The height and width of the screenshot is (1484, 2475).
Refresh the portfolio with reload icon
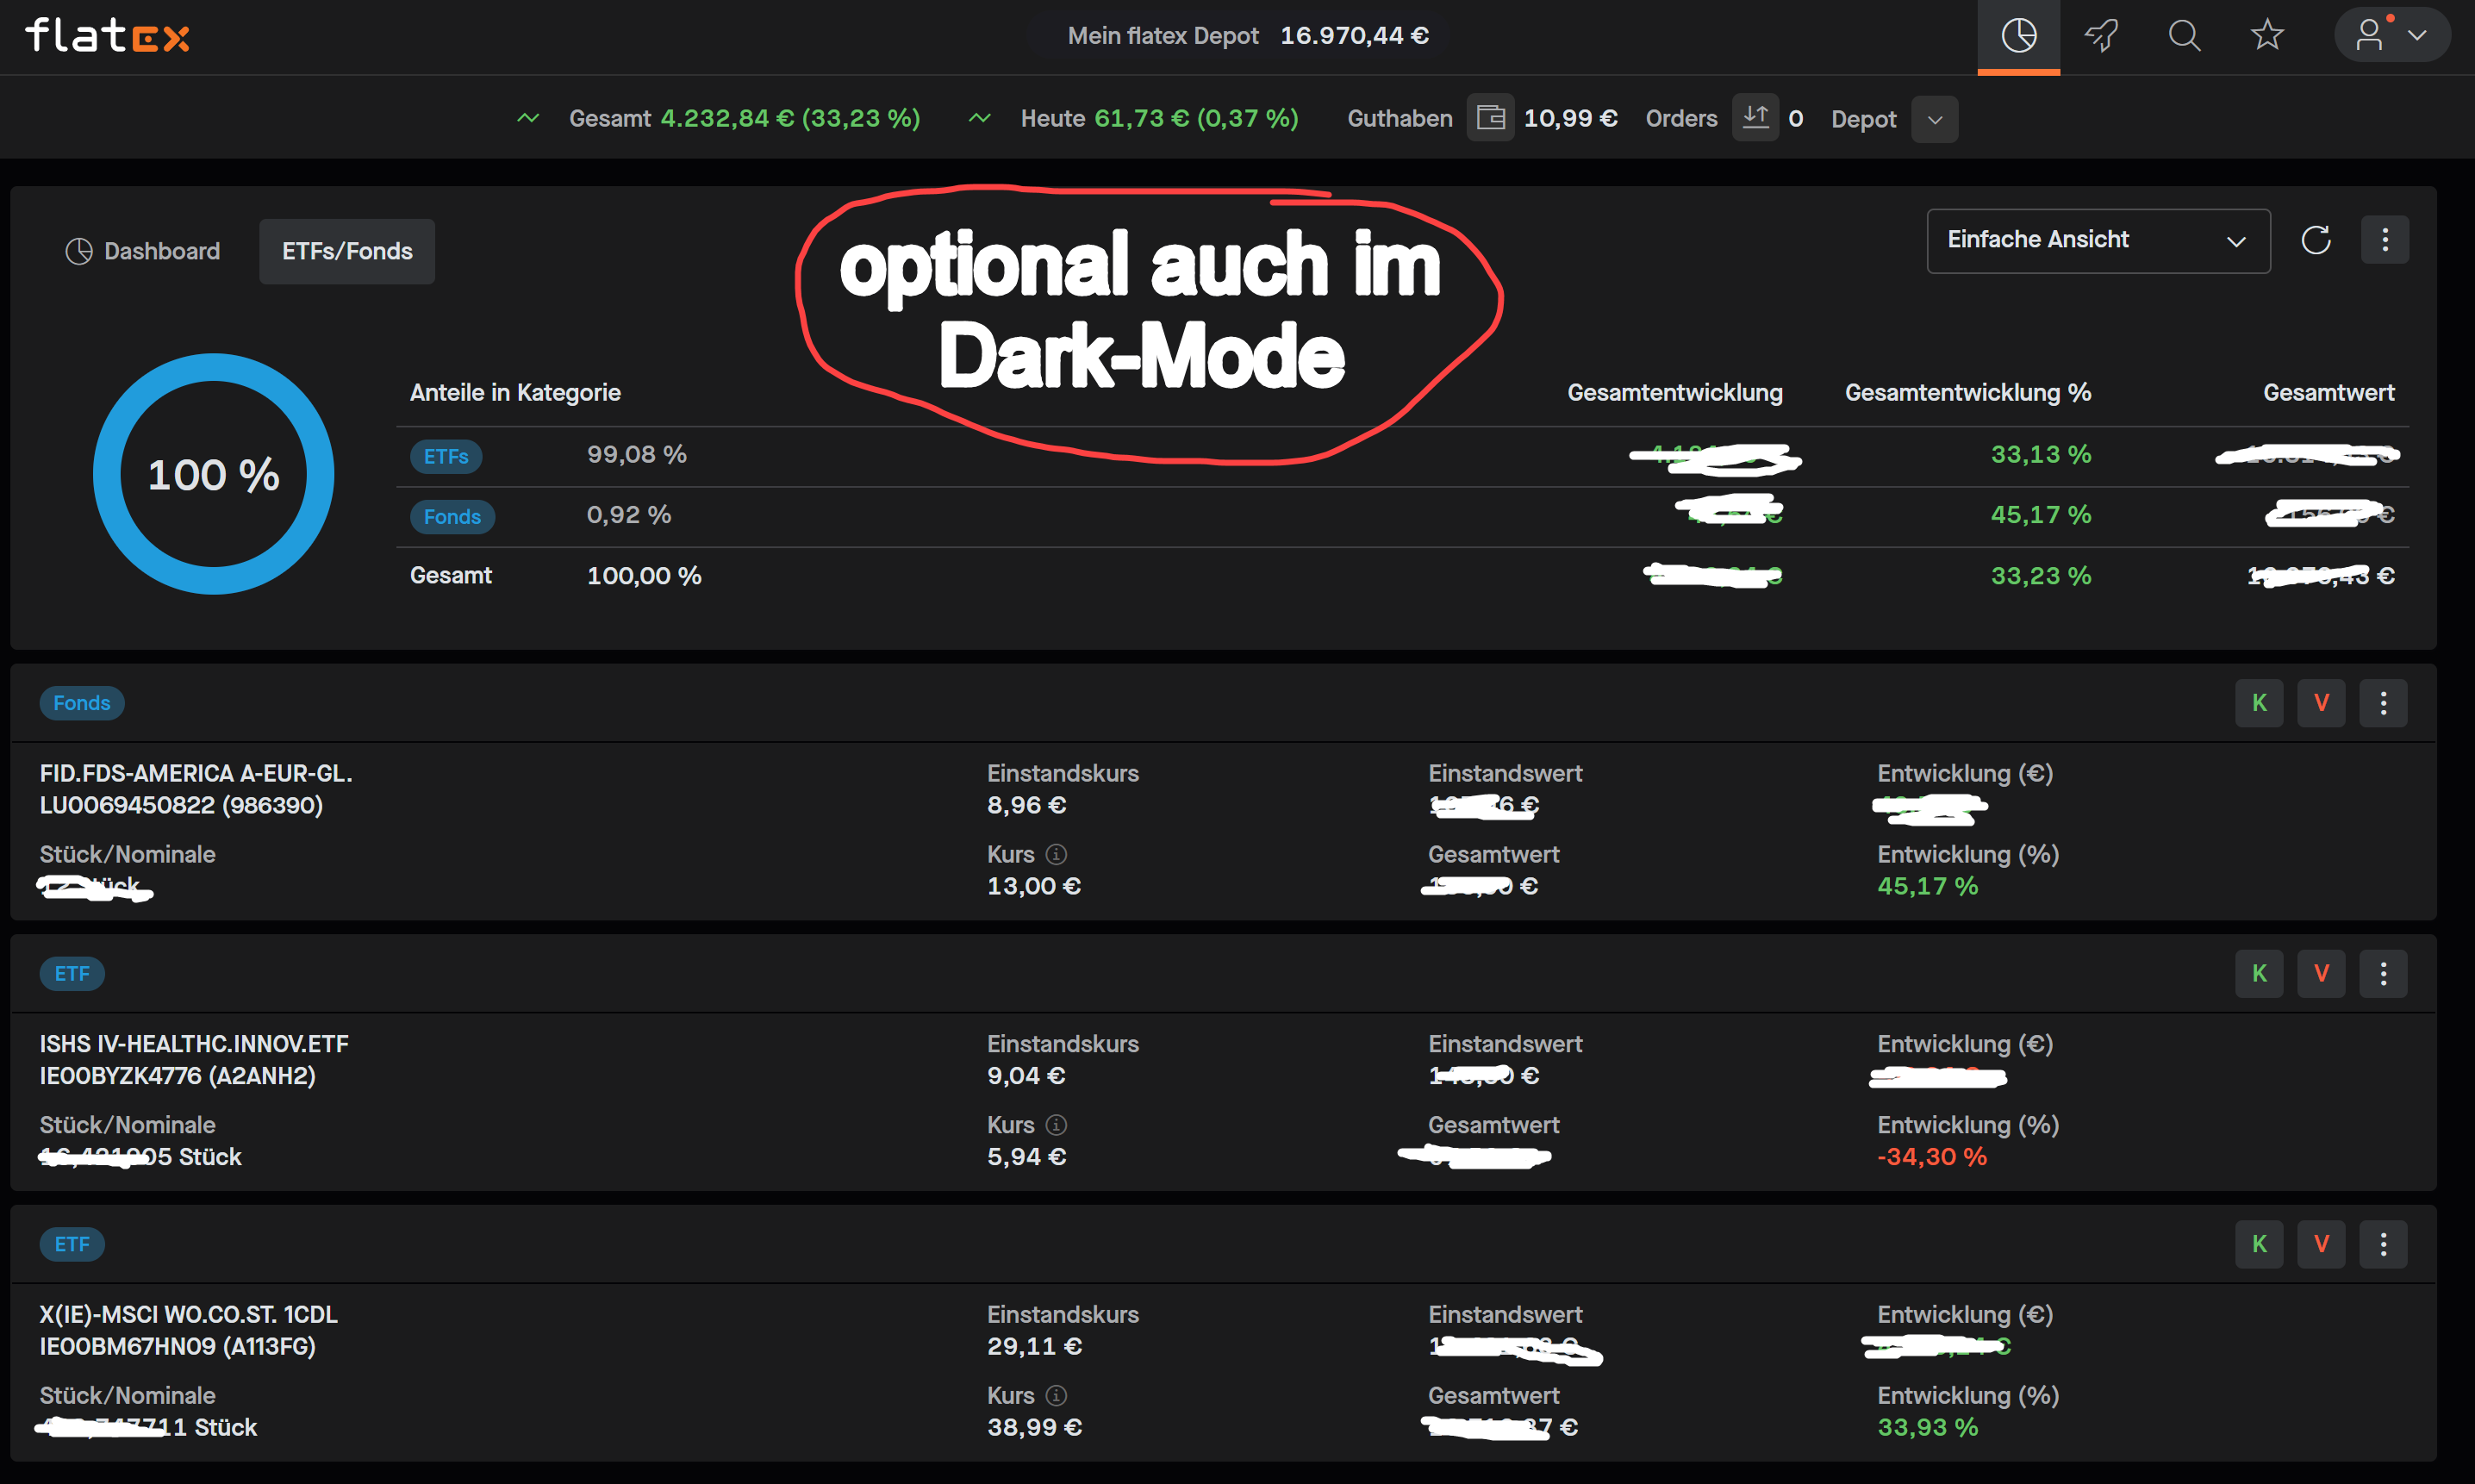point(2316,240)
